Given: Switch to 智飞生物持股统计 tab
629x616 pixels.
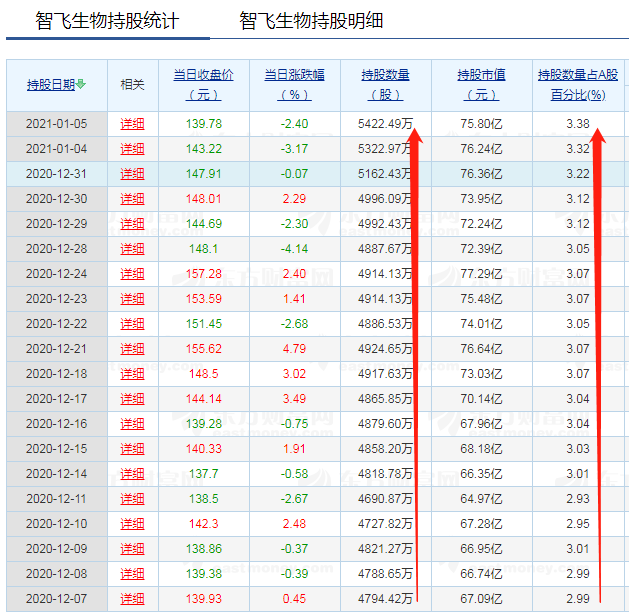Looking at the screenshot, I should click(107, 21).
